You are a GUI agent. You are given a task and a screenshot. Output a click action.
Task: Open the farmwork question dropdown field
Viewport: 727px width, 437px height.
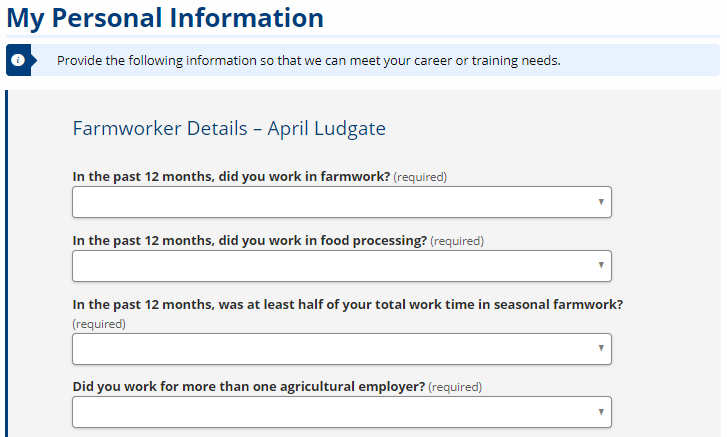click(x=342, y=202)
